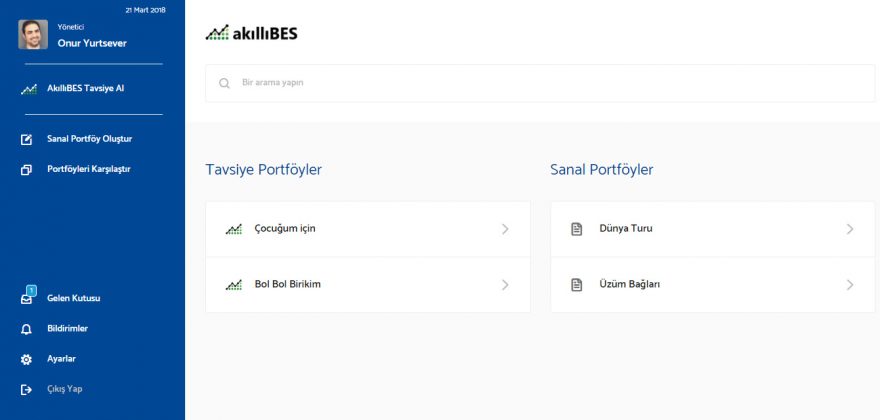The image size is (880, 420).
Task: Select Sanal Portföy Oluştur in sidebar
Action: pyautogui.click(x=90, y=139)
